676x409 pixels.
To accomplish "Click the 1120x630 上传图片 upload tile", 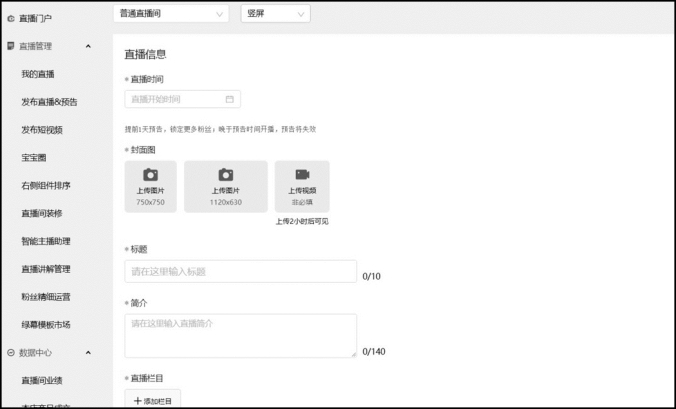I will [x=225, y=187].
